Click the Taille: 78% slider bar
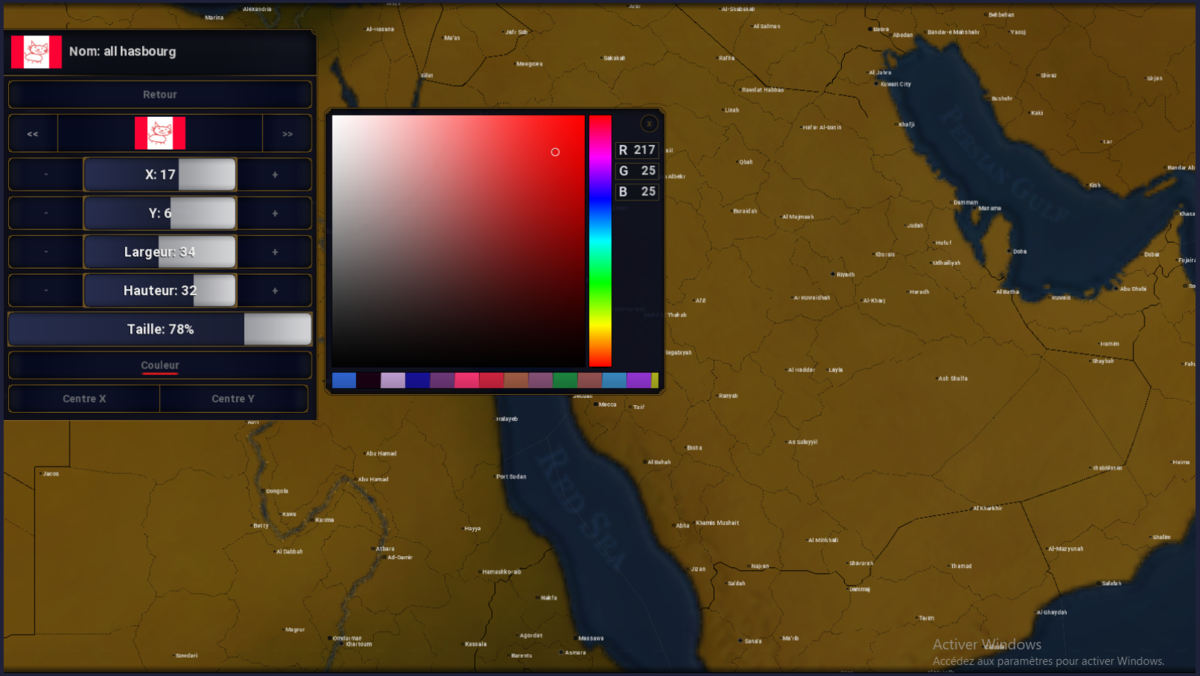1200x676 pixels. pyautogui.click(x=160, y=329)
